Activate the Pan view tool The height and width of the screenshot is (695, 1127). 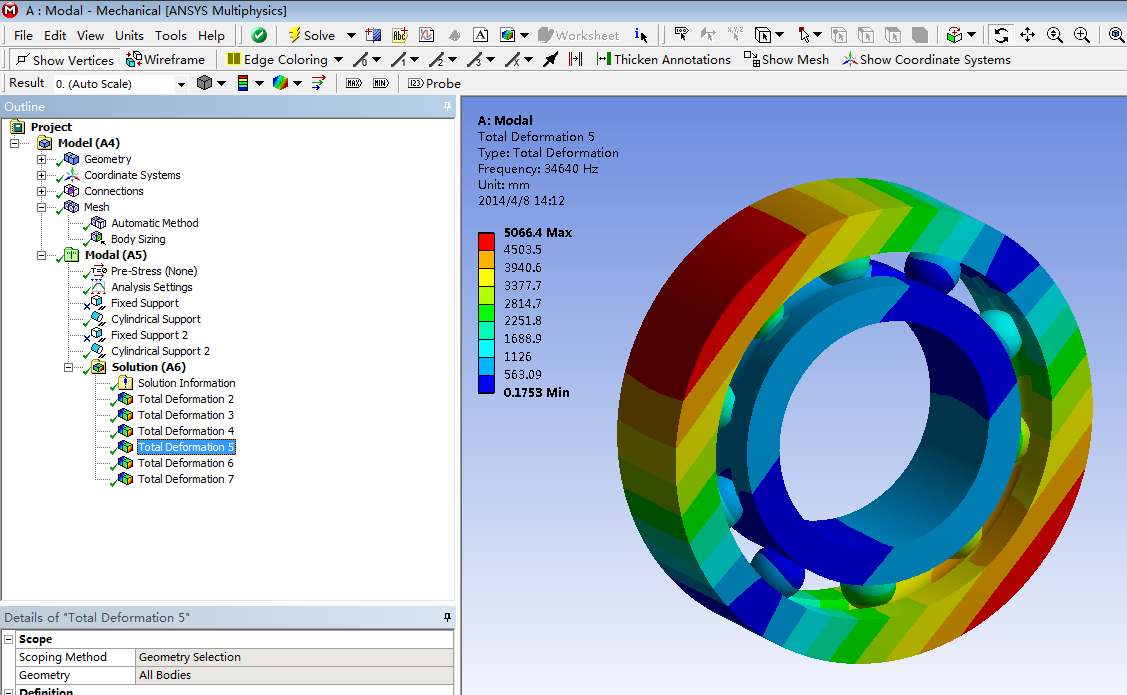pyautogui.click(x=1027, y=35)
